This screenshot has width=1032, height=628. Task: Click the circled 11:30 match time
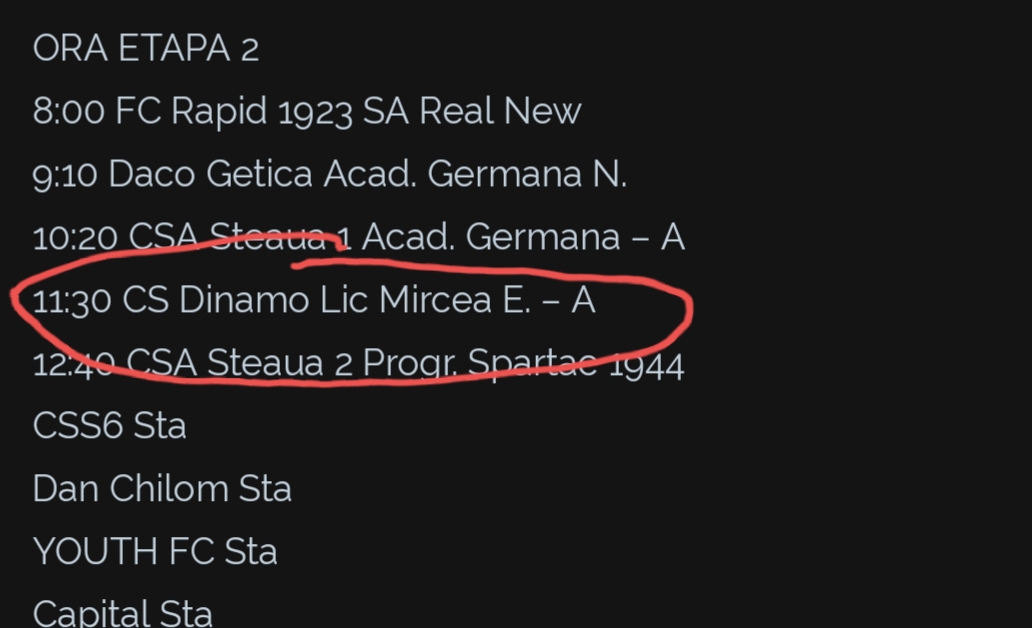click(72, 301)
